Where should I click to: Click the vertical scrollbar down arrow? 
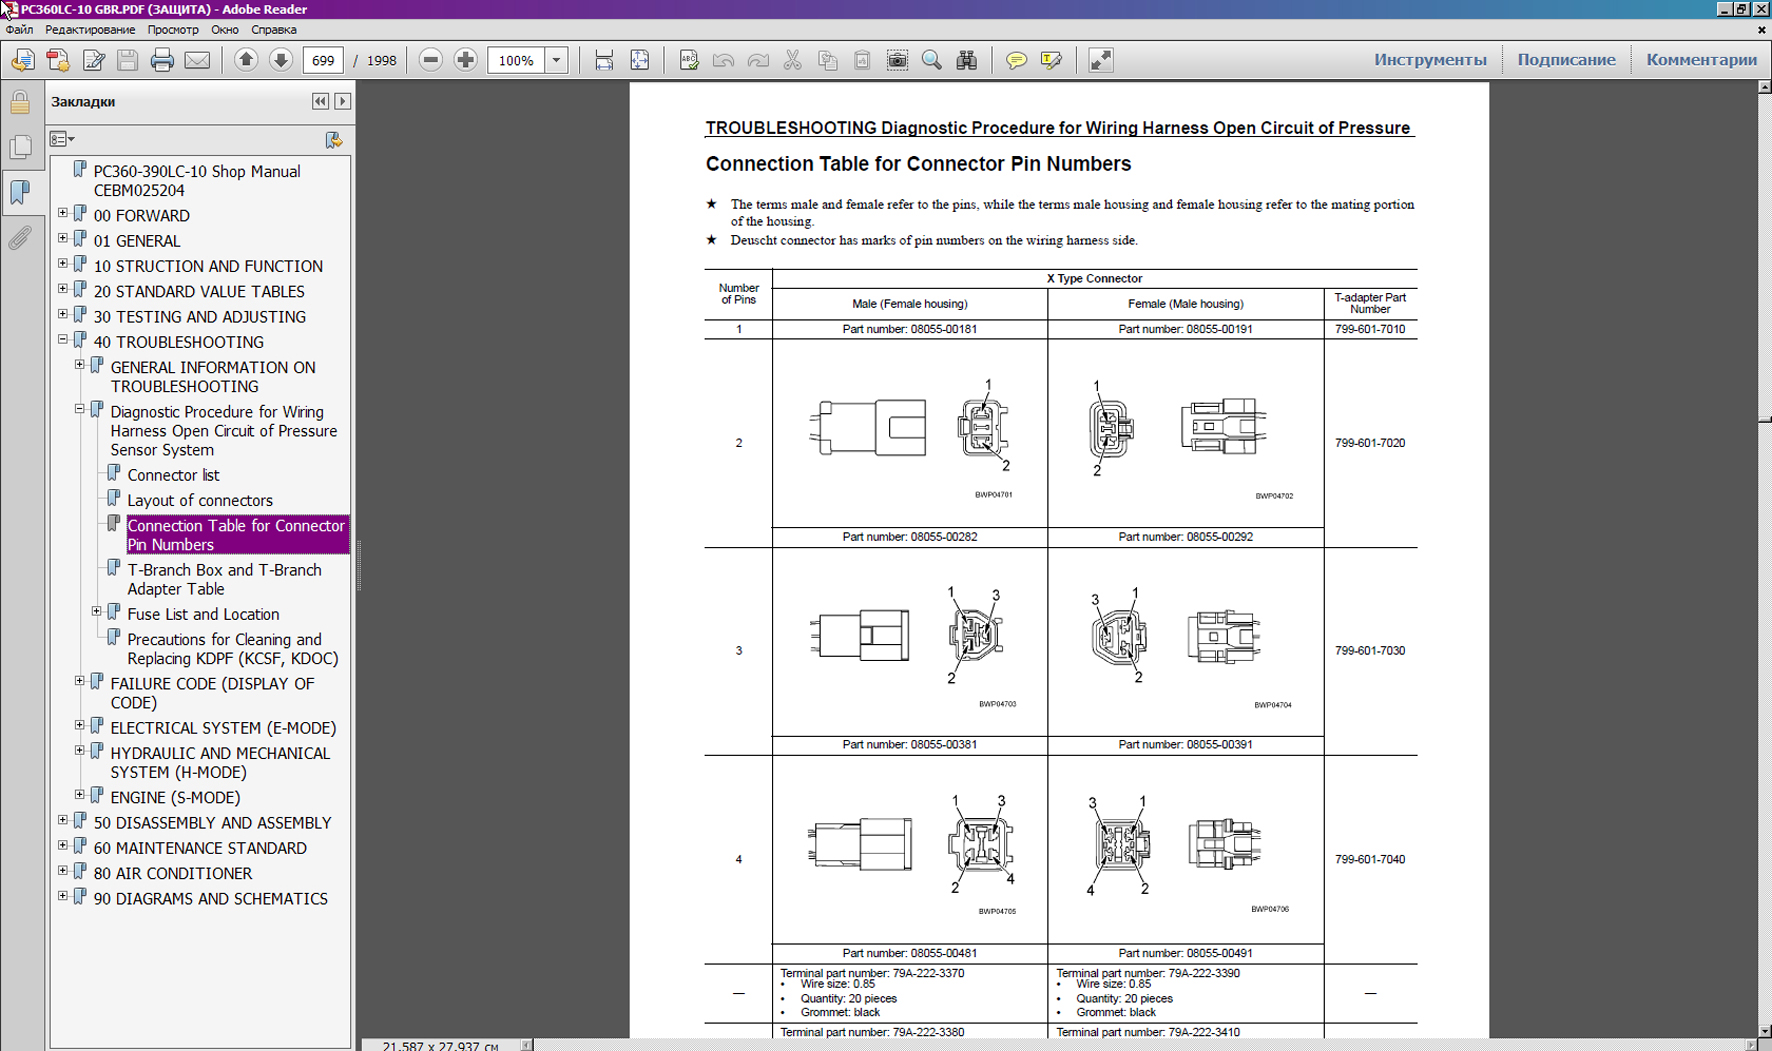[x=1763, y=1030]
